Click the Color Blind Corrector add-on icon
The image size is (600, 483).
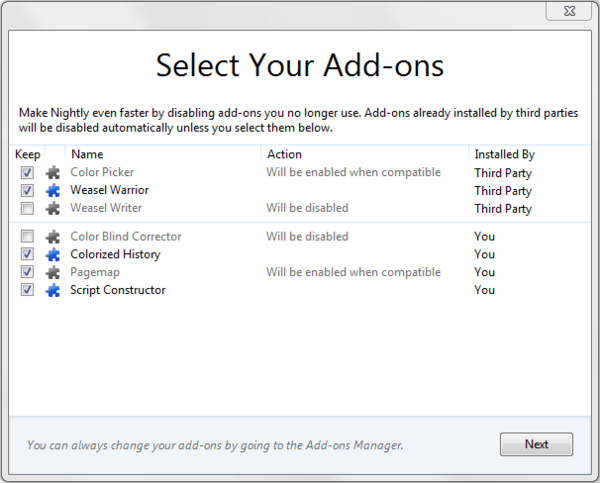52,236
